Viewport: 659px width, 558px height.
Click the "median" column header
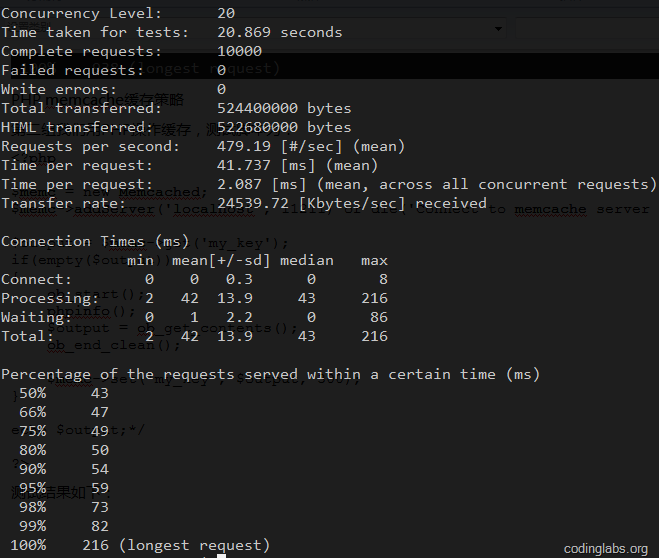[307, 261]
